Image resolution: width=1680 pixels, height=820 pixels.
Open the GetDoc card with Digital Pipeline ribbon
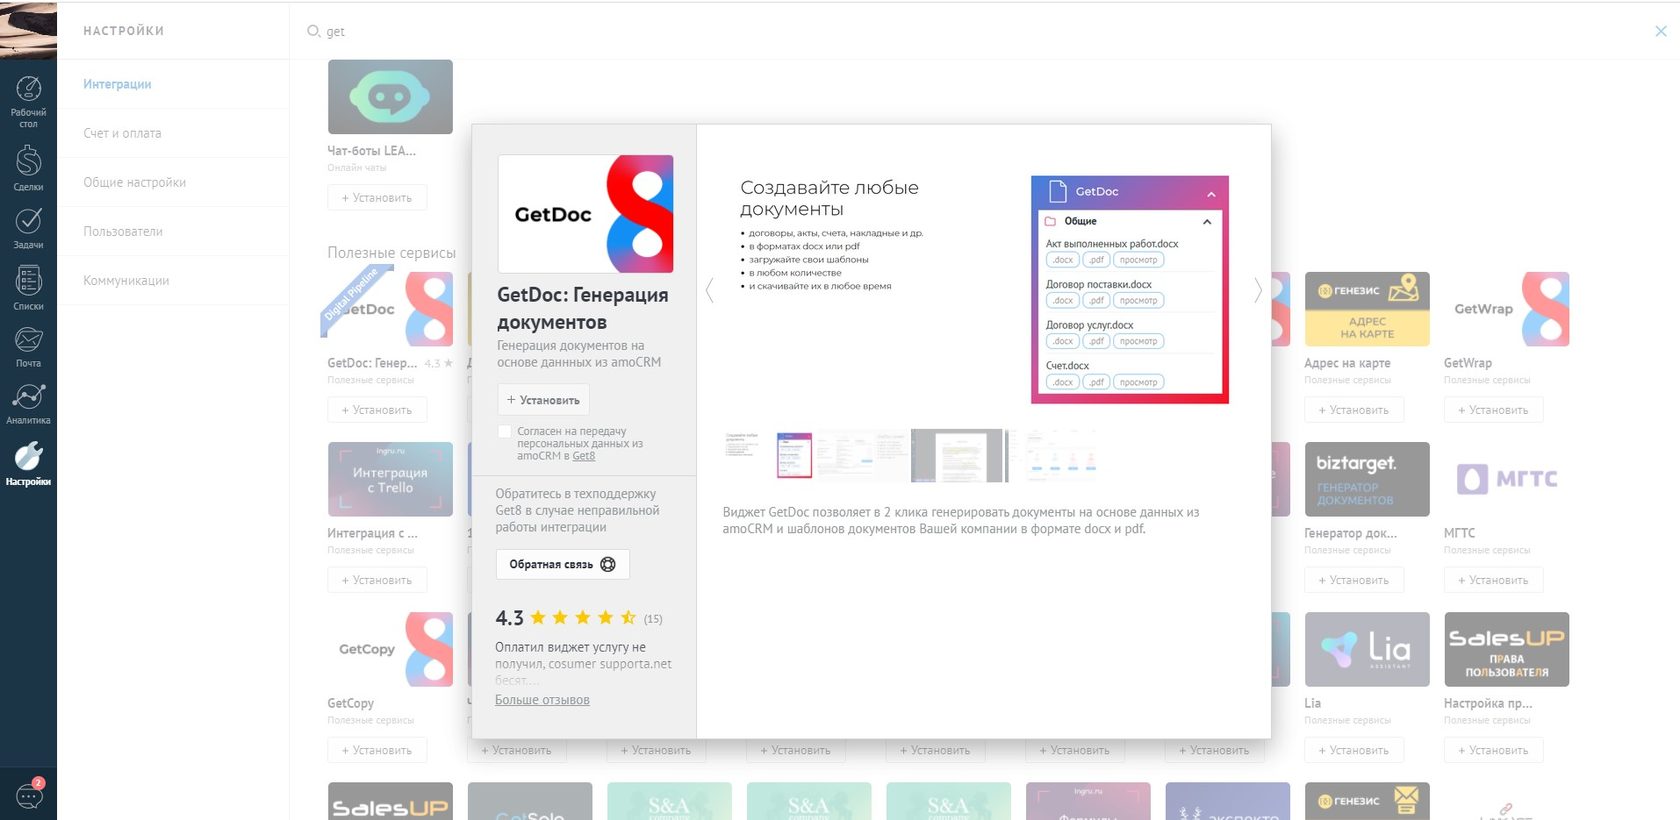tap(390, 309)
